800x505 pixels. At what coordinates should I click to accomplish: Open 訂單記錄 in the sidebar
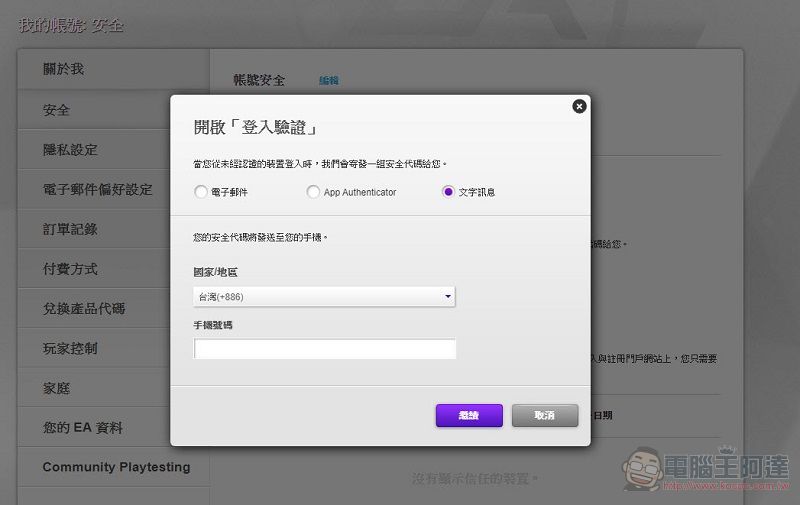point(70,229)
